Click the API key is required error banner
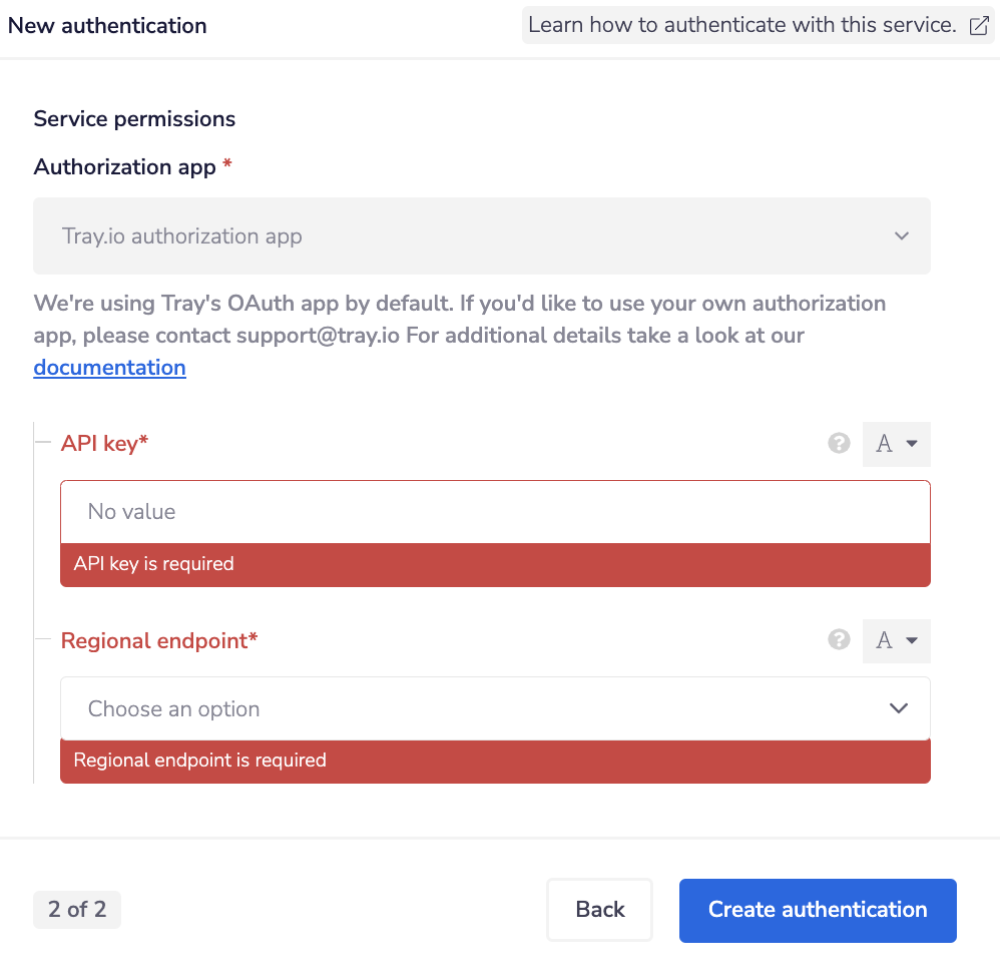The height and width of the screenshot is (974, 1000). point(495,564)
